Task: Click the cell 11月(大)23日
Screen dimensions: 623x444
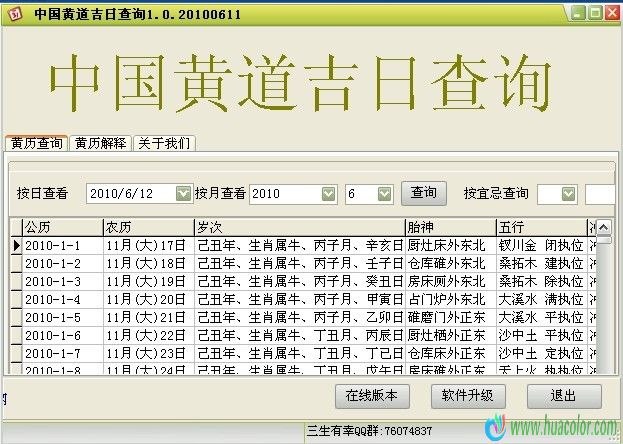Action: [x=149, y=353]
